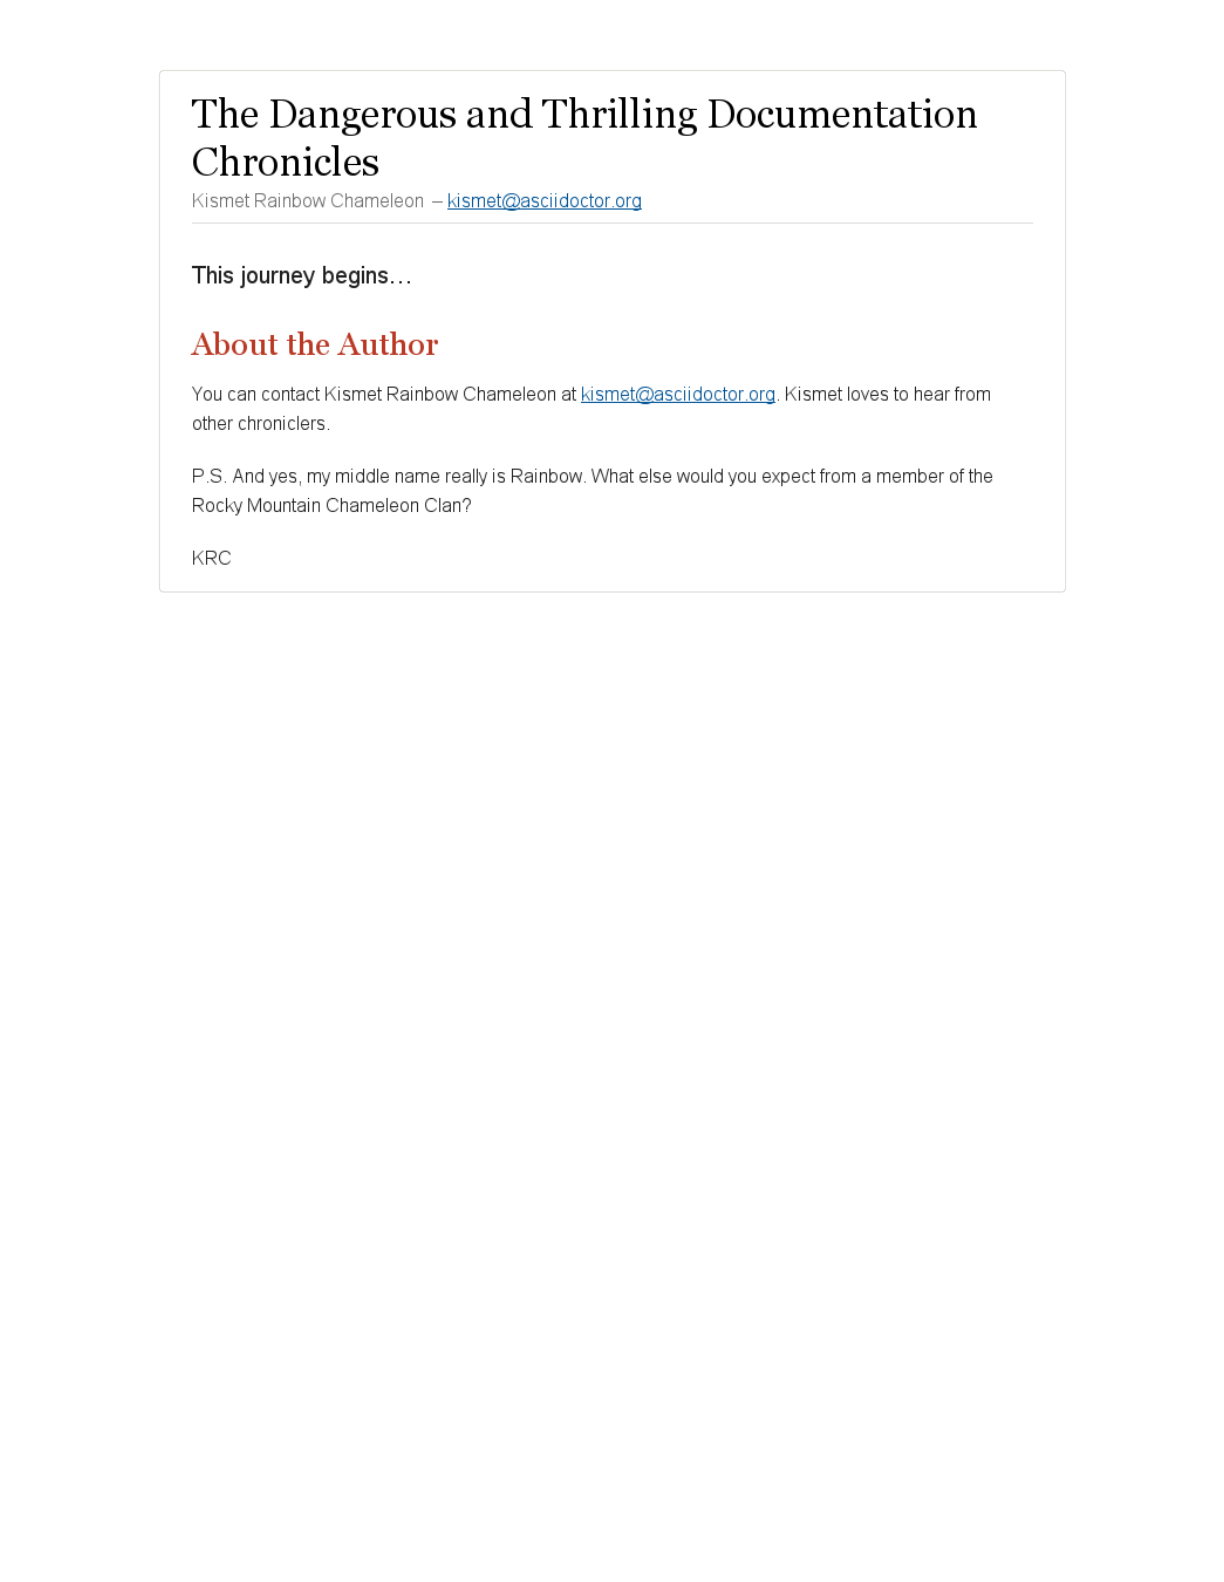Click the "KRC" signature text
The image size is (1224, 1582).
click(211, 558)
